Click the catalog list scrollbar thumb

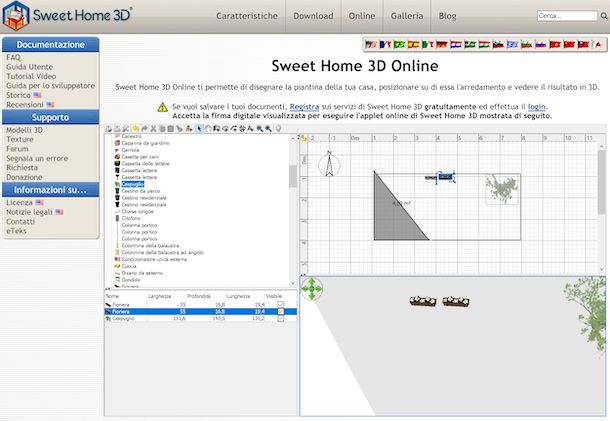coord(293,176)
